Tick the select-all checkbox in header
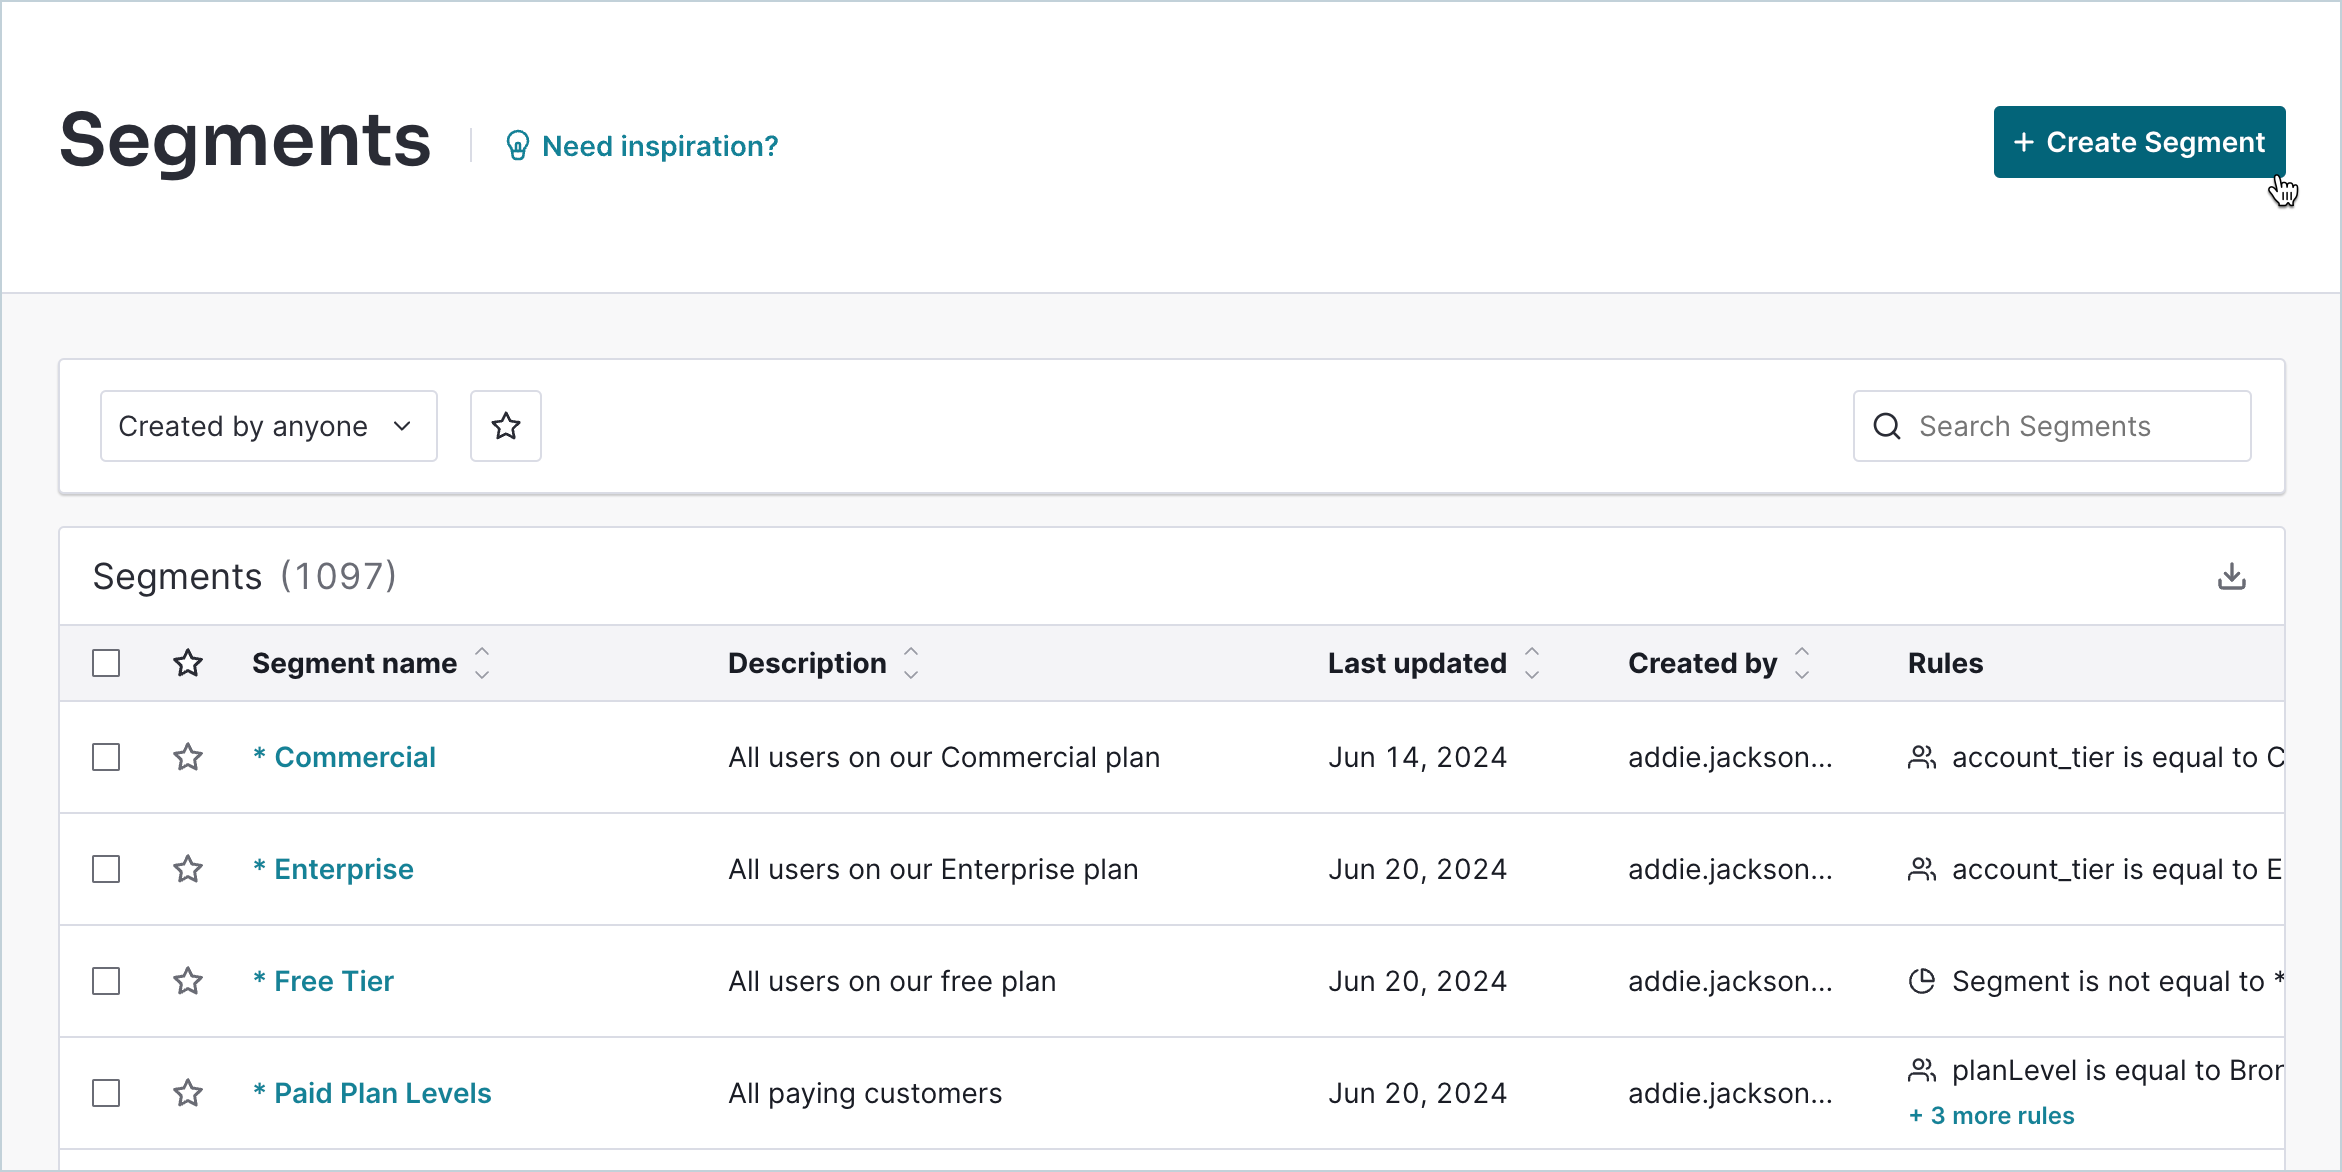Image resolution: width=2342 pixels, height=1172 pixels. tap(106, 663)
